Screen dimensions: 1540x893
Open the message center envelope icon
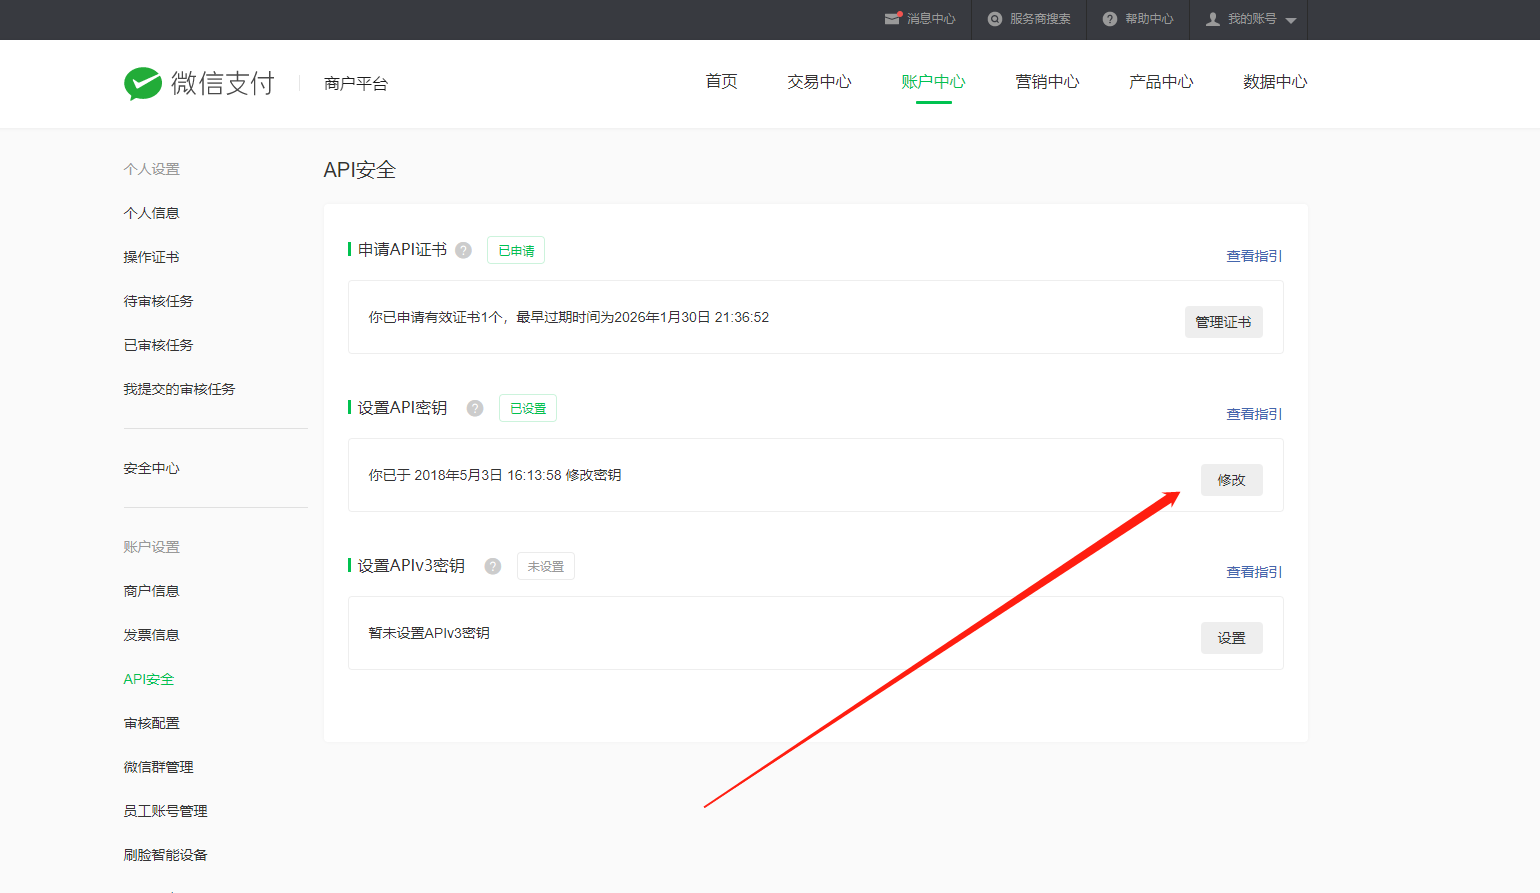(x=893, y=19)
